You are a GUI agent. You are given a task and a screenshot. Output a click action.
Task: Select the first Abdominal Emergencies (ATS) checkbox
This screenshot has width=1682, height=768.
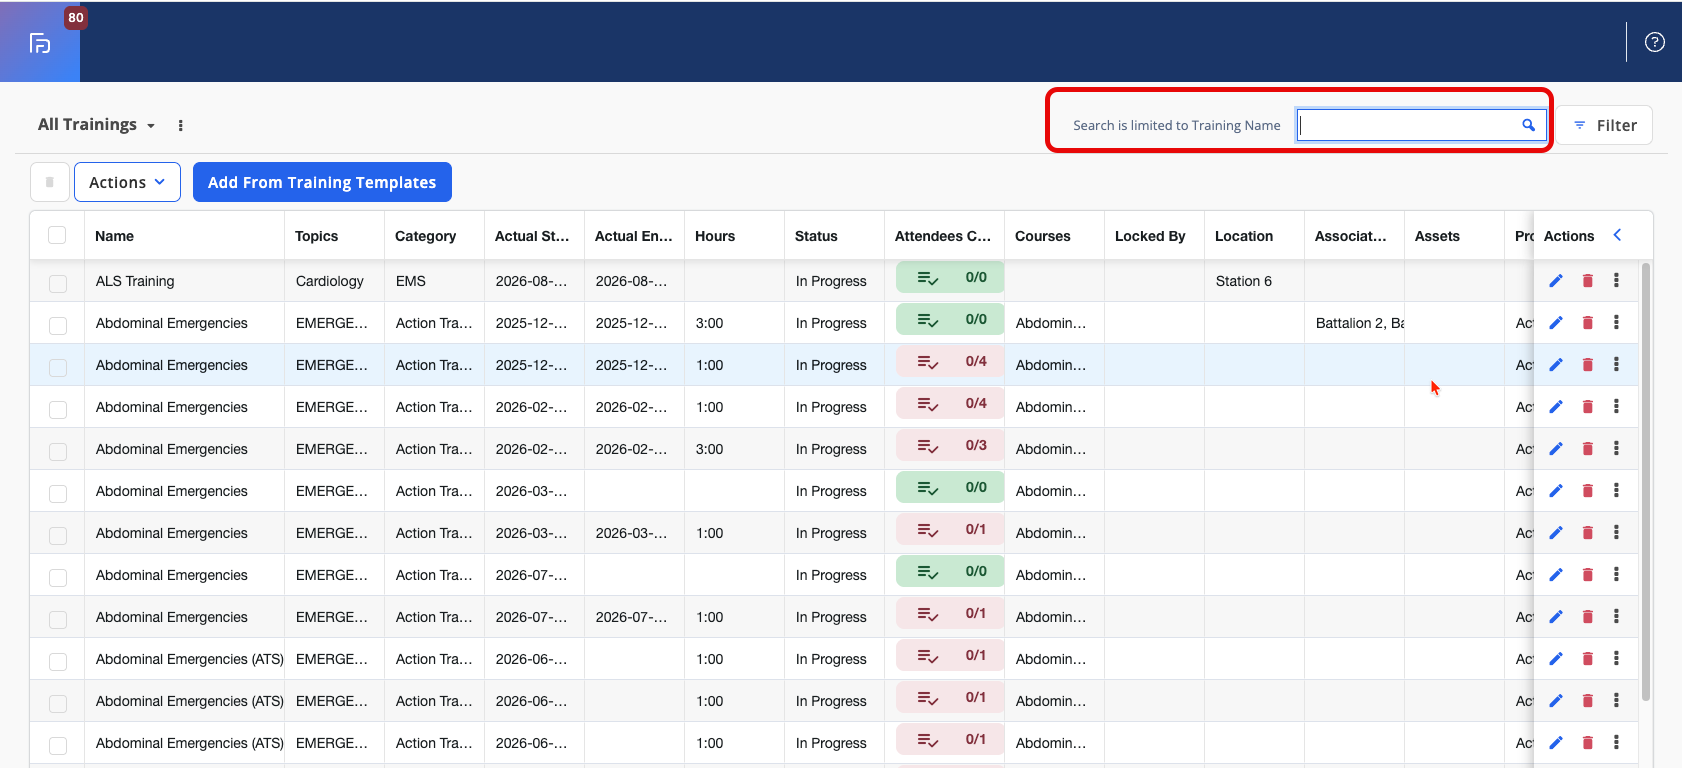pyautogui.click(x=58, y=662)
